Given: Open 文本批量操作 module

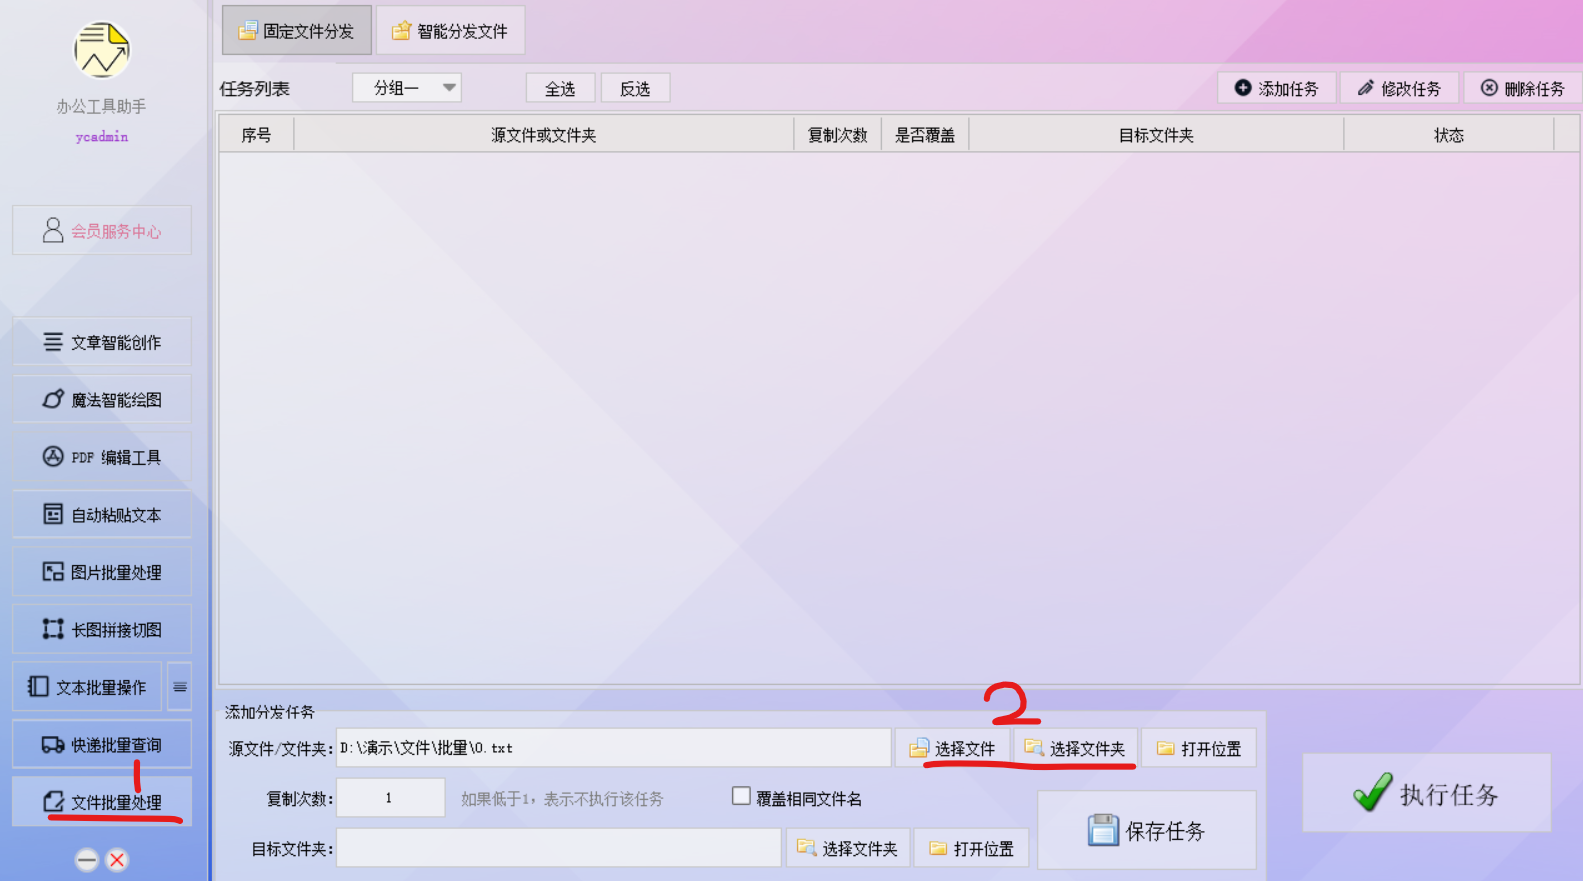Looking at the screenshot, I should (87, 687).
